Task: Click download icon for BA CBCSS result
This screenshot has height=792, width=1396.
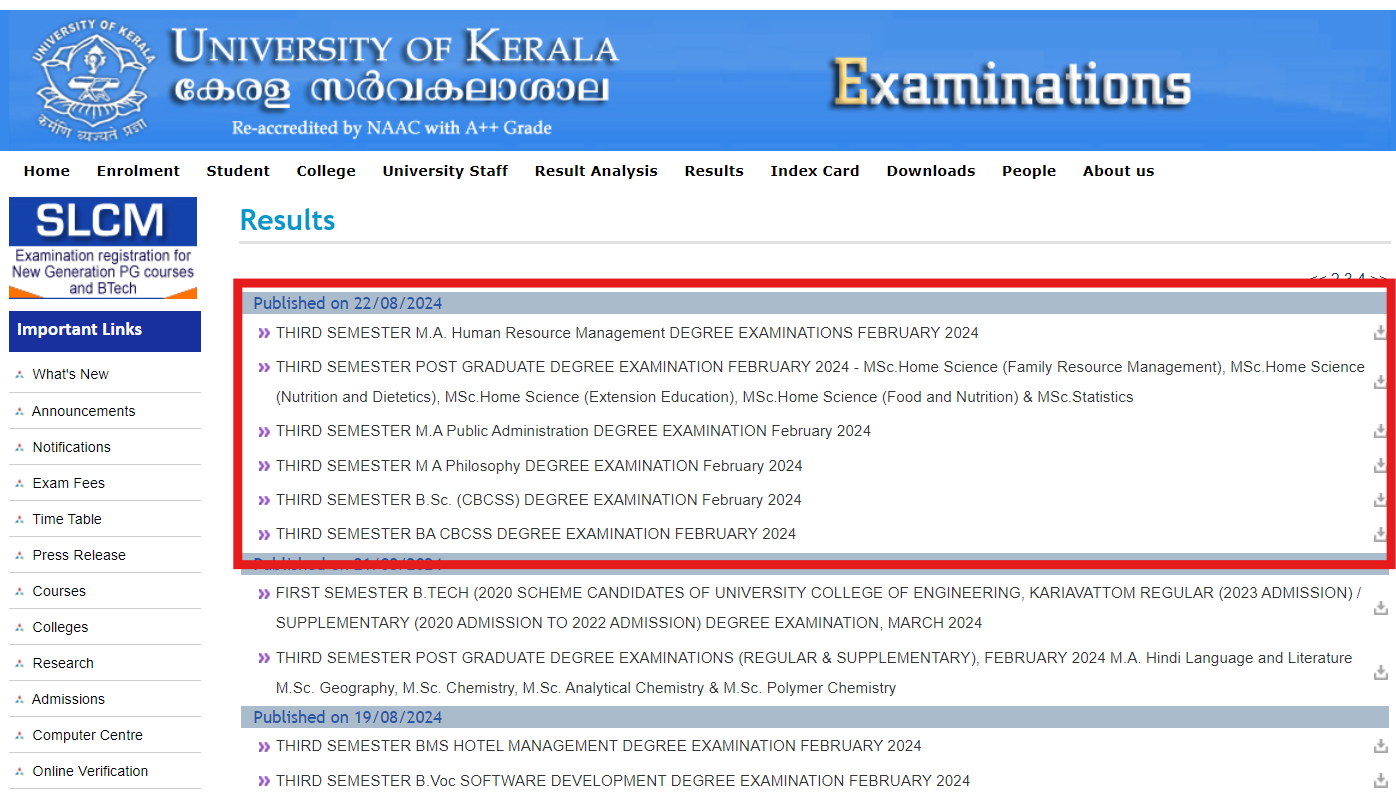Action: coord(1380,534)
